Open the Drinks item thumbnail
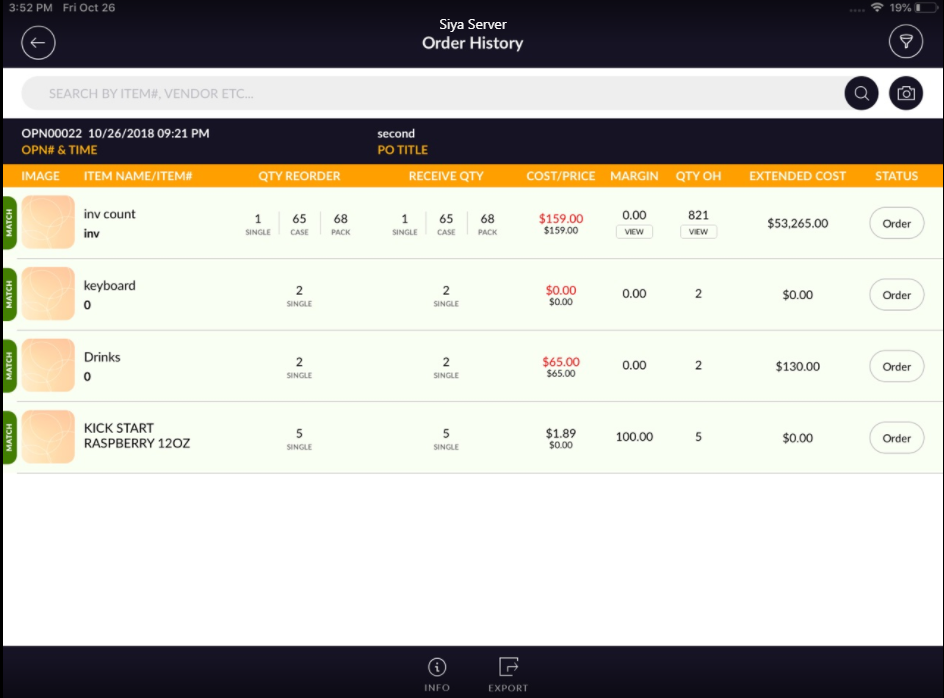The height and width of the screenshot is (698, 944). click(48, 366)
